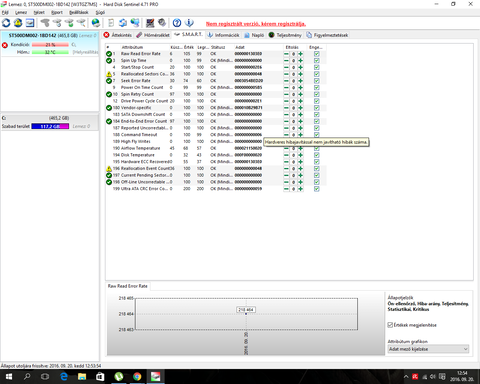Click the networked computers toolbar icon
The image size is (480, 384).
point(135,23)
